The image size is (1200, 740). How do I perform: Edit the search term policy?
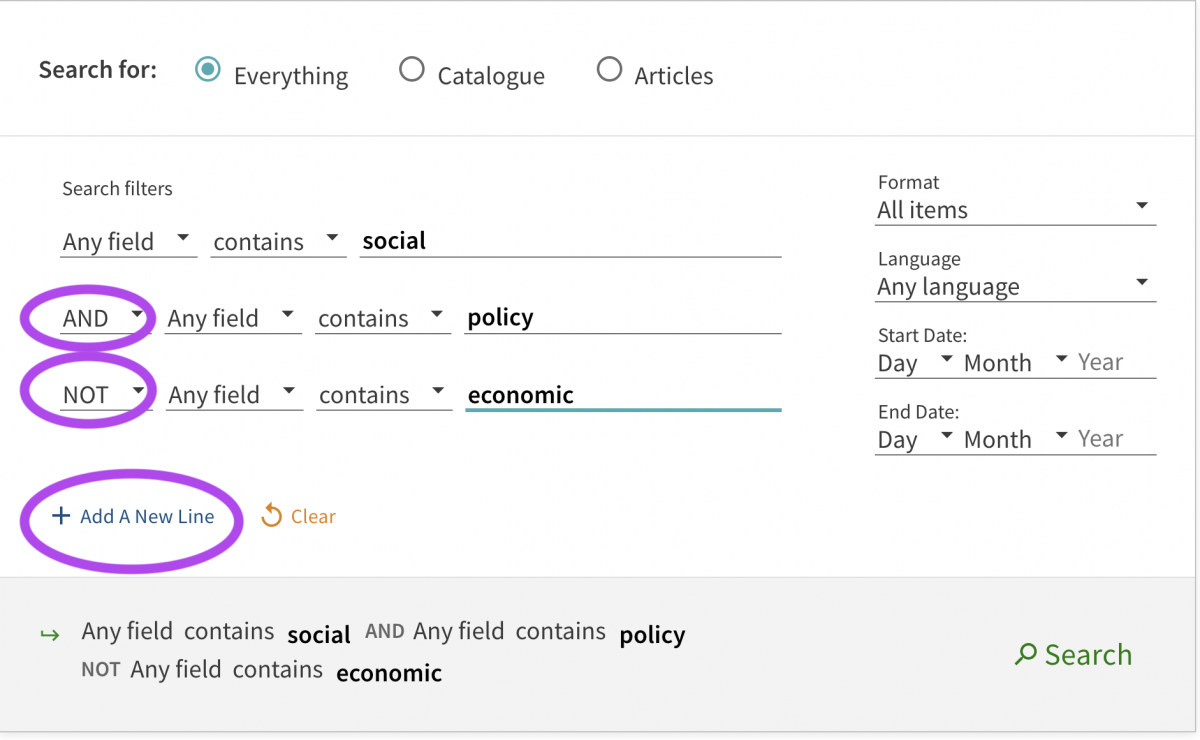[x=623, y=318]
